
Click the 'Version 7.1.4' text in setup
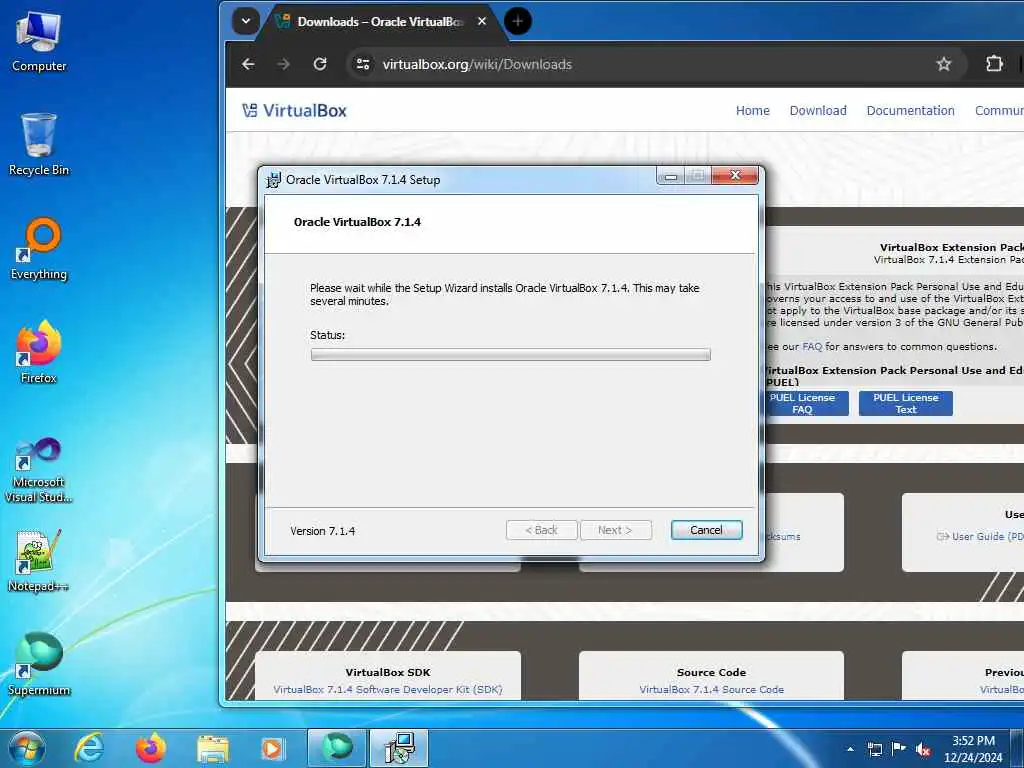click(x=323, y=531)
